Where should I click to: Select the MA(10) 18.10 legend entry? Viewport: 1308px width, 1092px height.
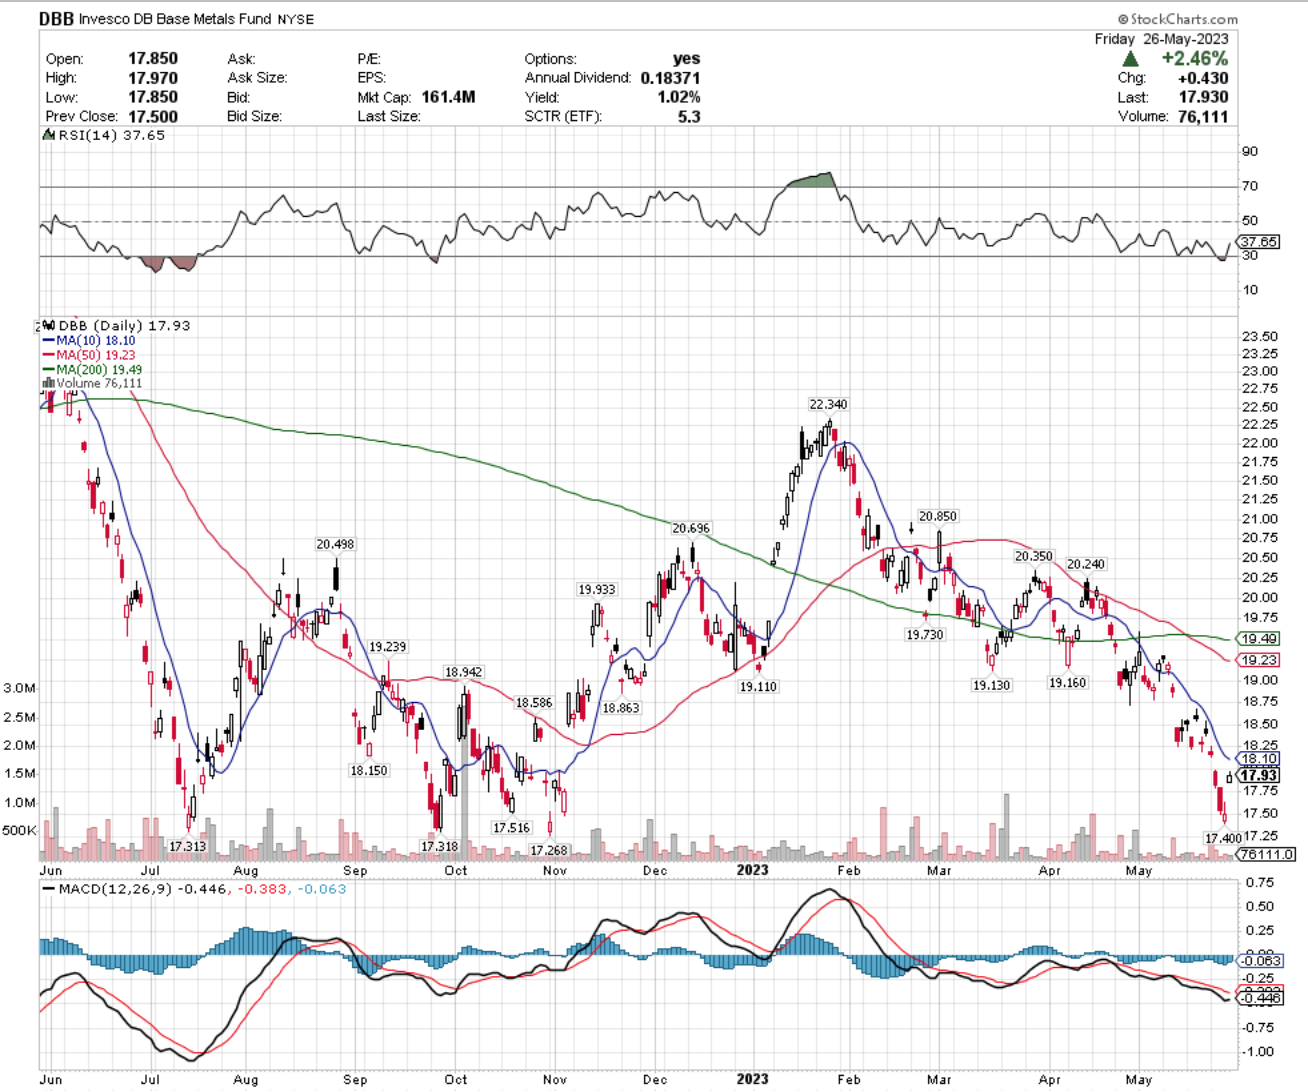[x=88, y=341]
